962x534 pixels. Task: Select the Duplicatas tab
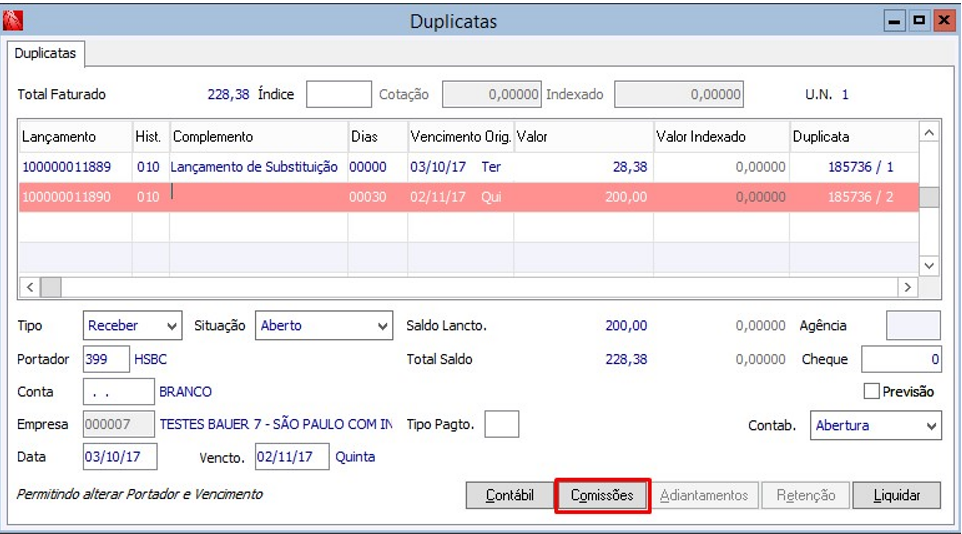[45, 53]
